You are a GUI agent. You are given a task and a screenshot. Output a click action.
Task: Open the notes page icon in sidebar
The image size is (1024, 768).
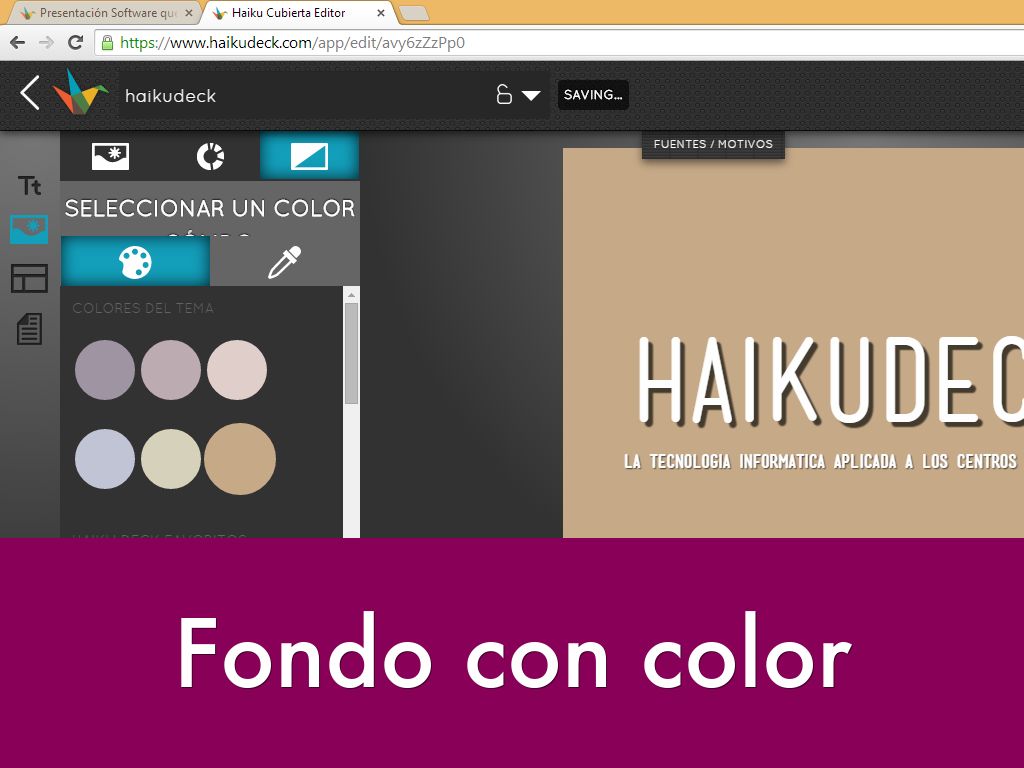point(29,329)
